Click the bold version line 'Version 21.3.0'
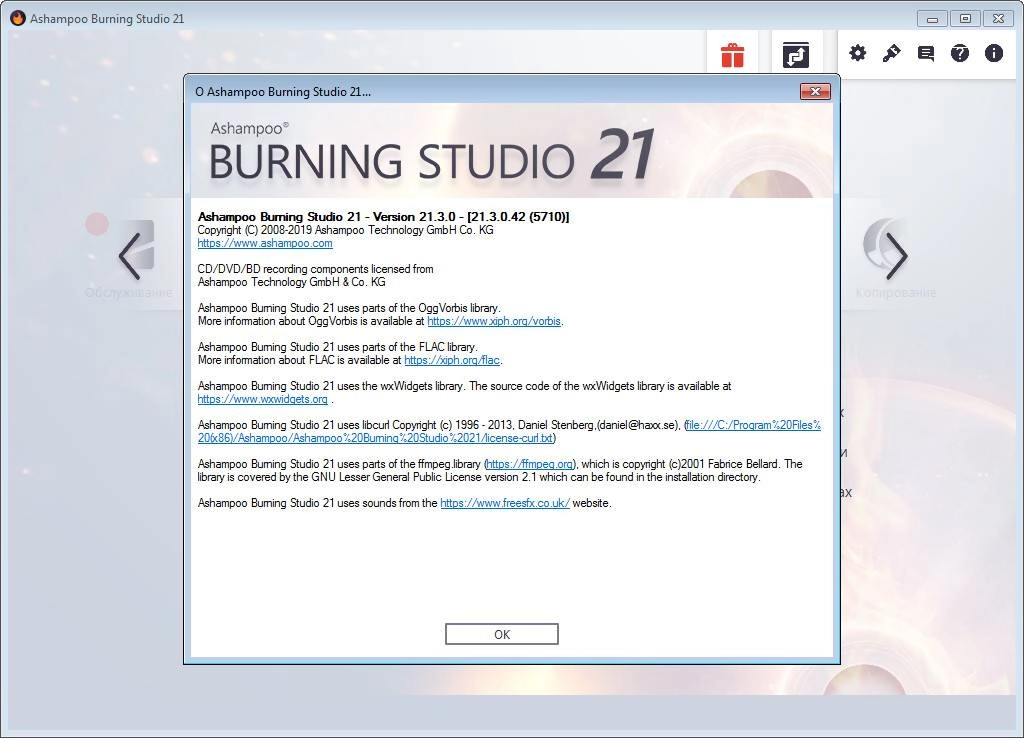 point(383,217)
